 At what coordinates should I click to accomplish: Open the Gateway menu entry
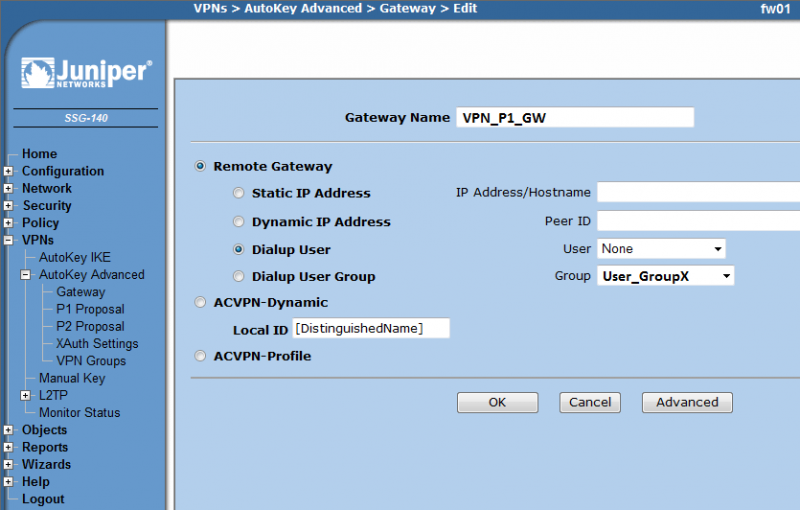(x=81, y=292)
